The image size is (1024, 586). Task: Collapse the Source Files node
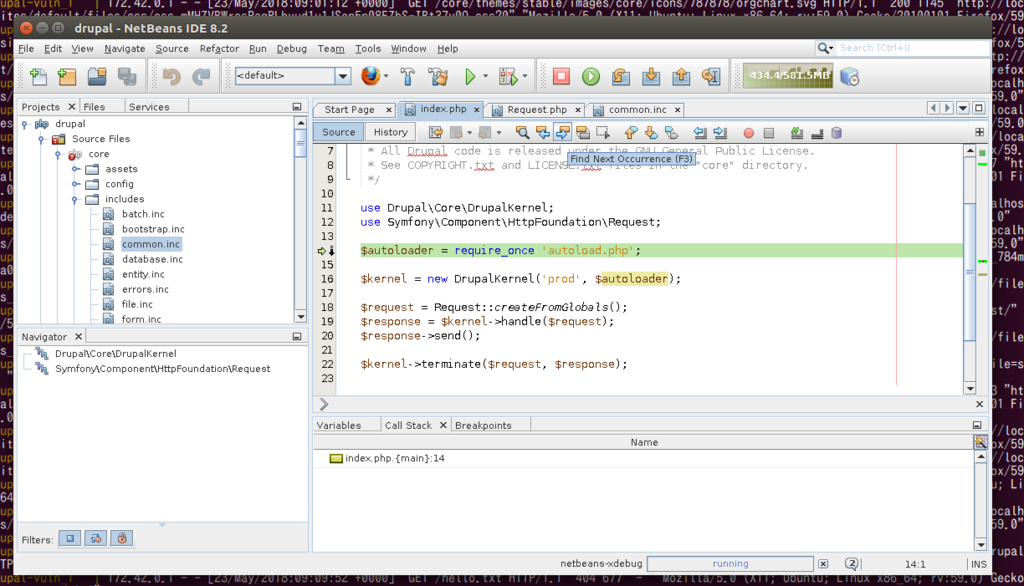point(41,138)
